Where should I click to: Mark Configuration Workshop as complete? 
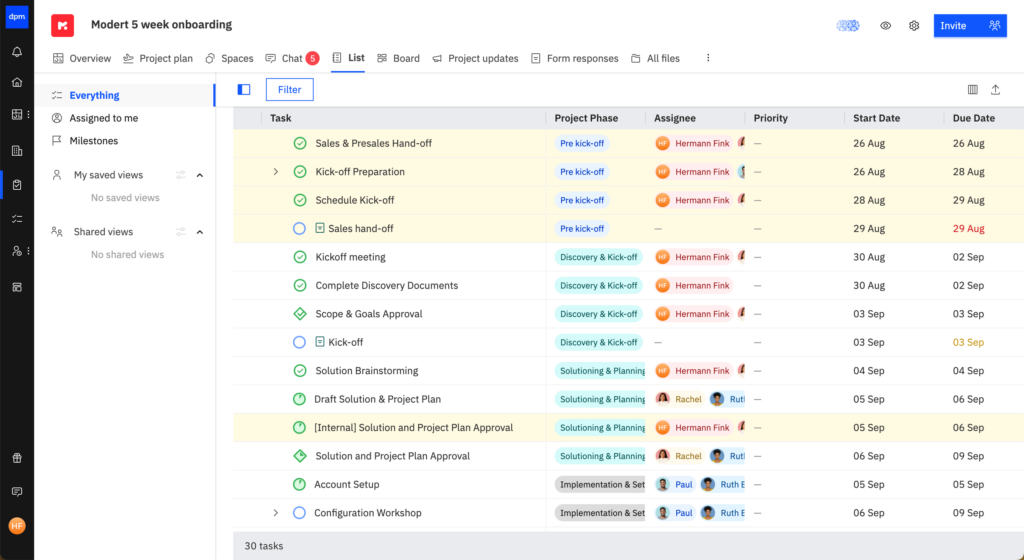[299, 512]
